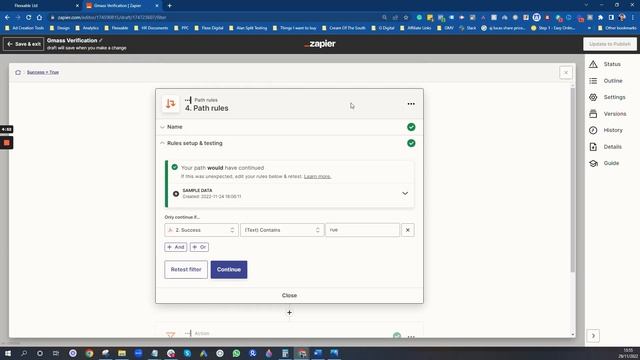640x360 pixels.
Task: Open Chrome from the taskbar
Action: [89, 353]
